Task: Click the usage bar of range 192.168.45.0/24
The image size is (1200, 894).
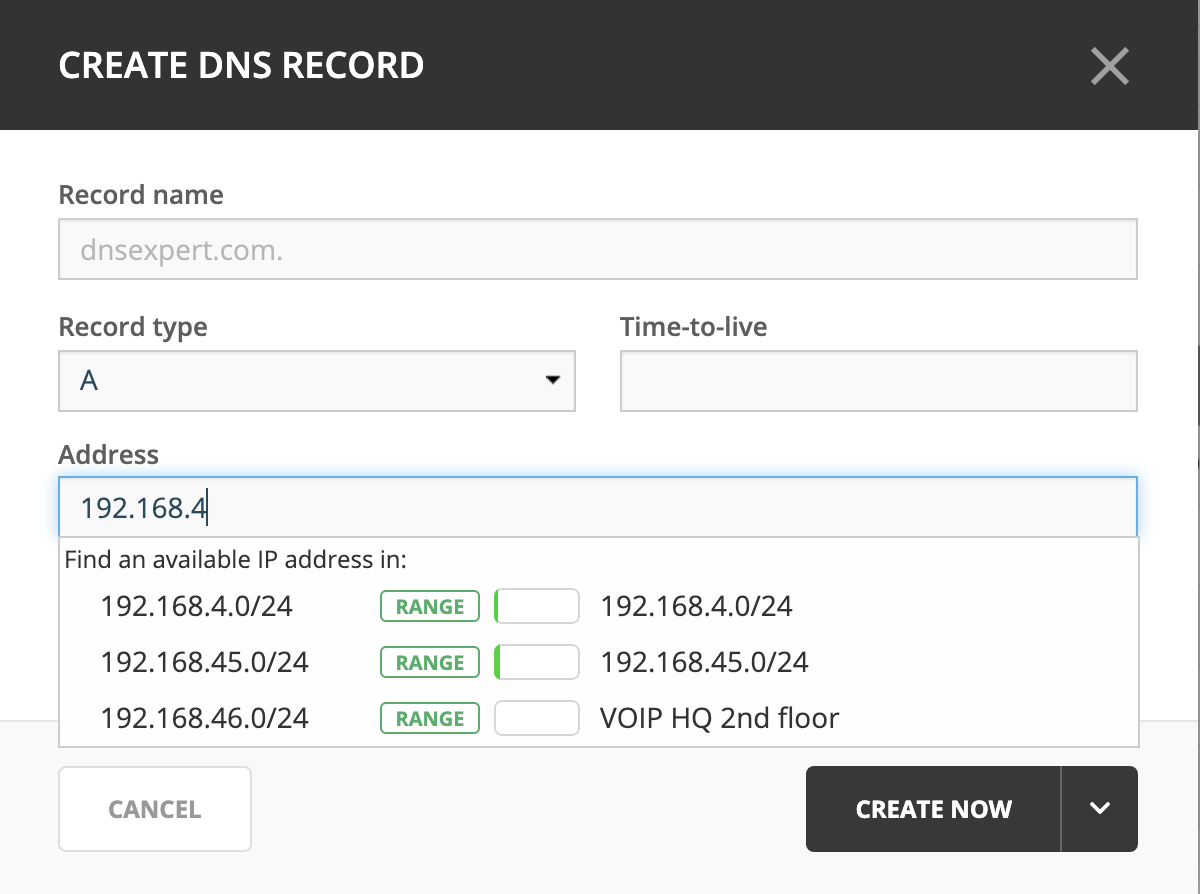Action: tap(537, 663)
